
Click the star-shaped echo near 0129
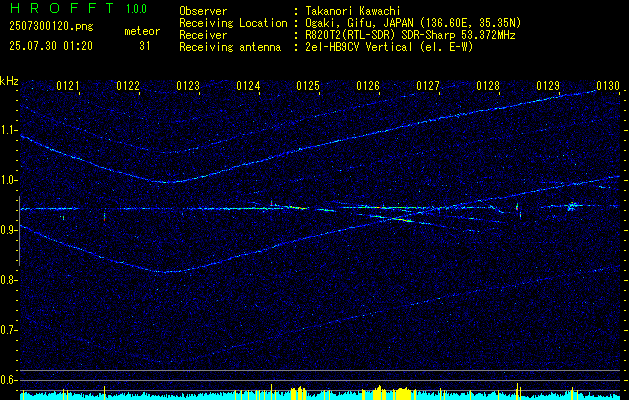pos(572,207)
